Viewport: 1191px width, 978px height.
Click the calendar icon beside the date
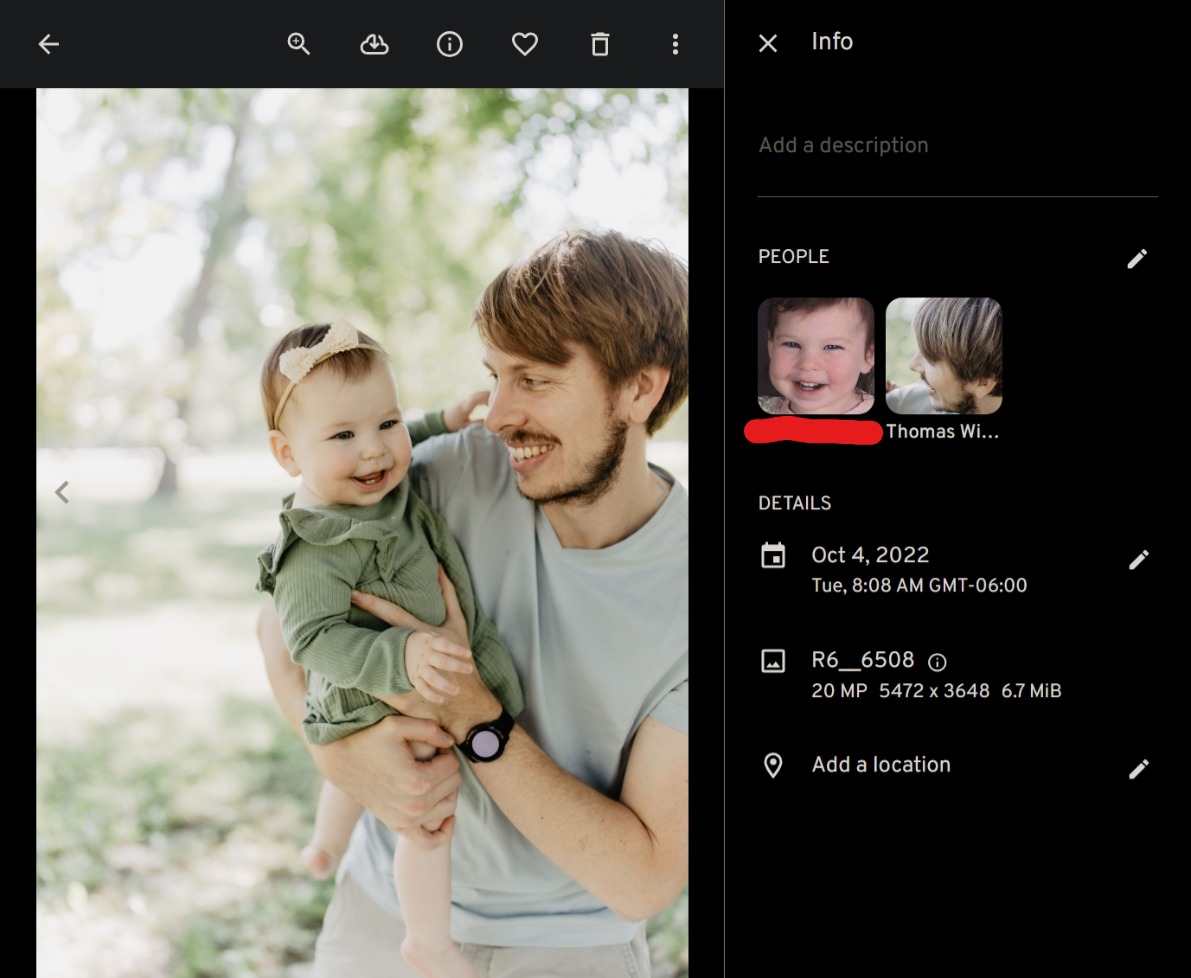coord(773,556)
